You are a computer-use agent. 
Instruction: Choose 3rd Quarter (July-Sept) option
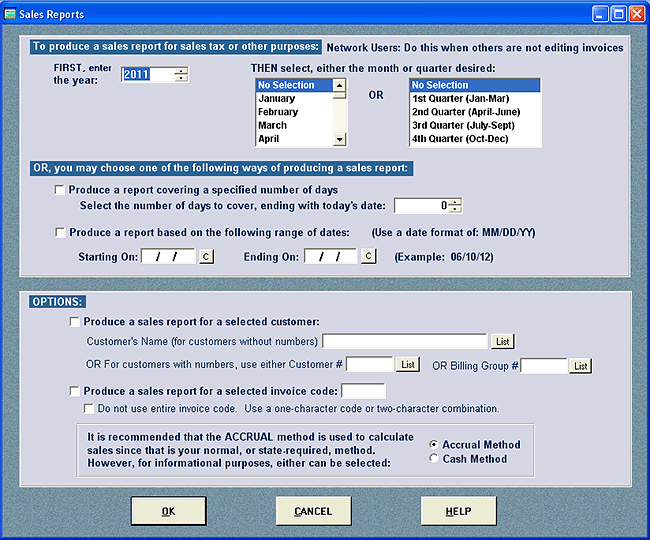coord(461,125)
